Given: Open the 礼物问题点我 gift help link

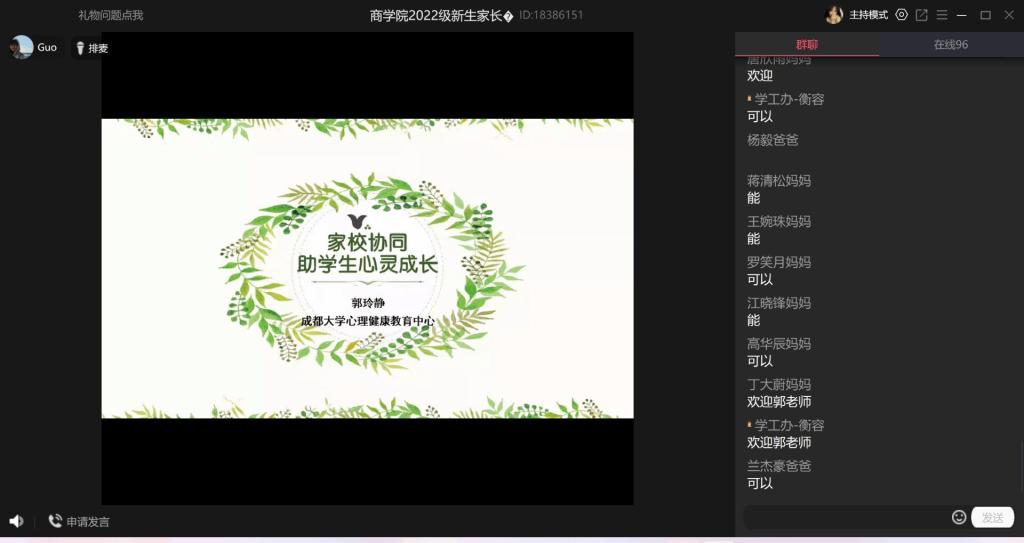Looking at the screenshot, I should (110, 15).
